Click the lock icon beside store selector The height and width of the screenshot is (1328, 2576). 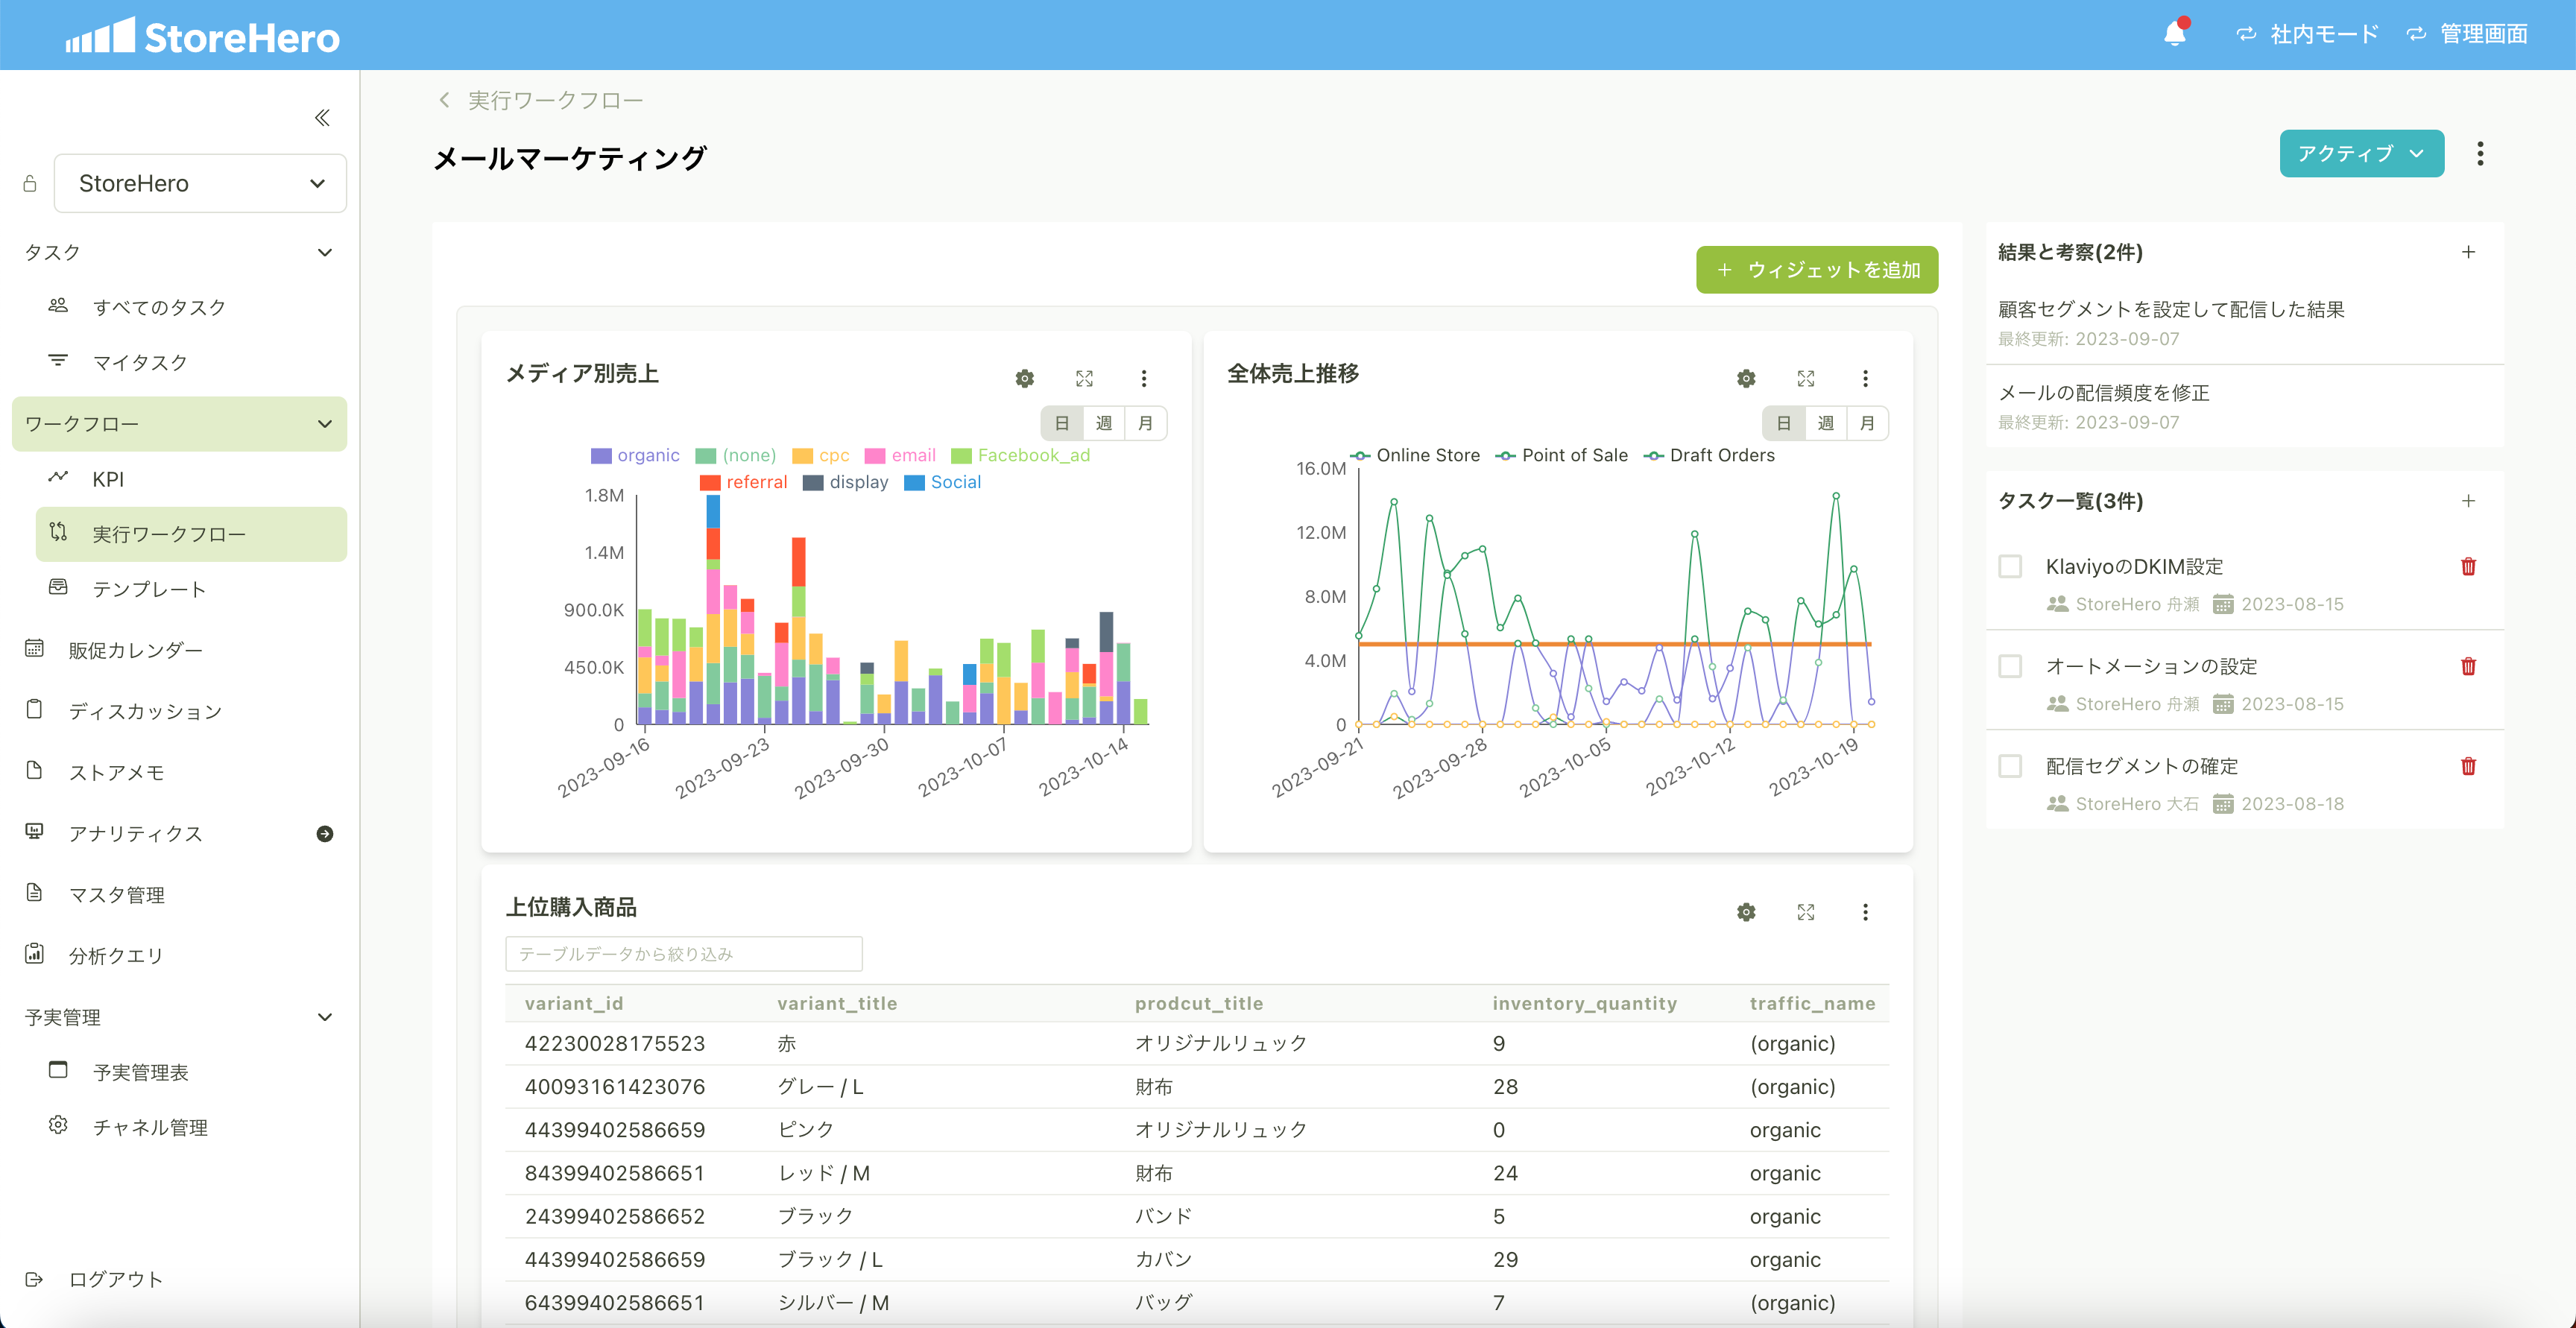[30, 183]
